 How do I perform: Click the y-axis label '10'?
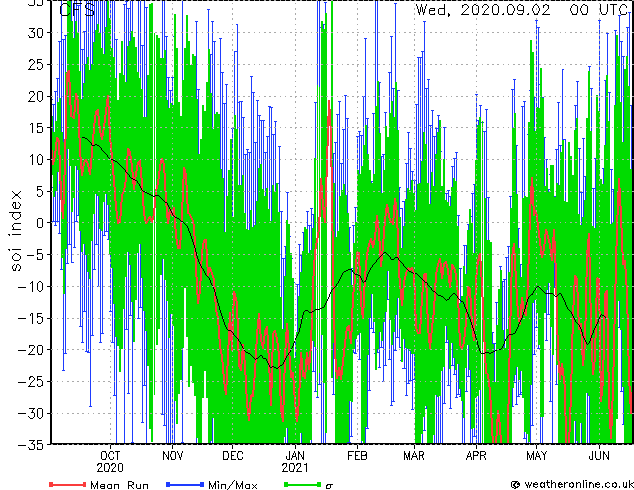pyautogui.click(x=36, y=159)
